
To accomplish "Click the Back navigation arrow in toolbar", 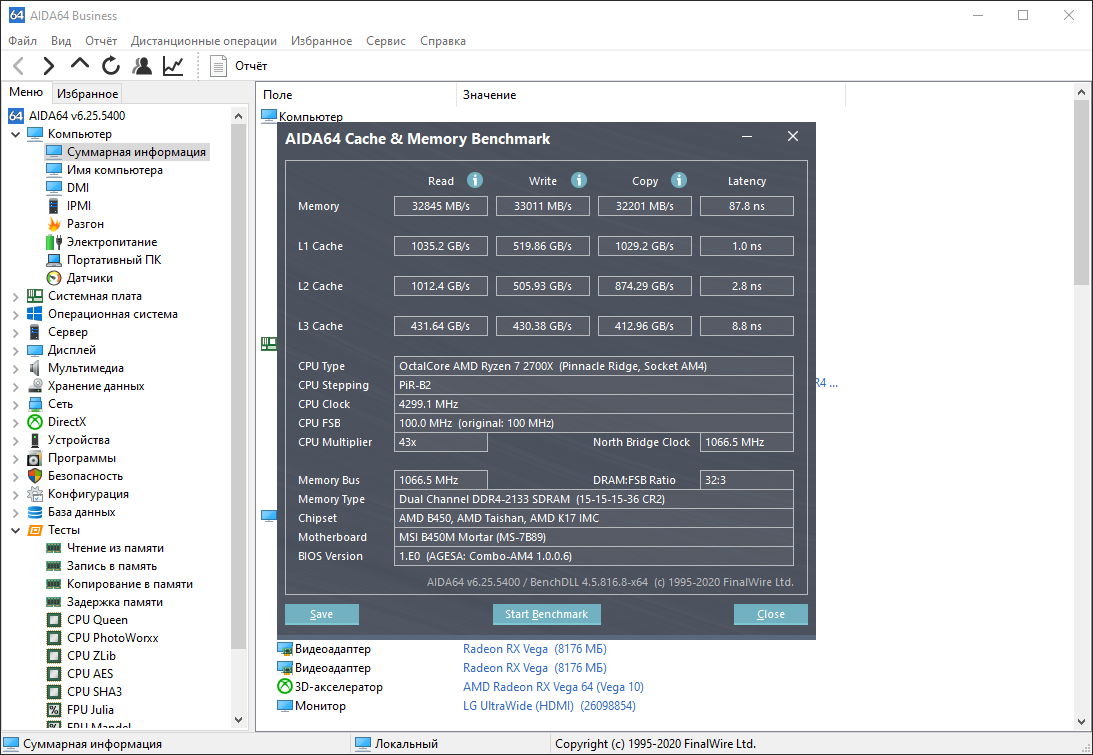I will click(18, 66).
